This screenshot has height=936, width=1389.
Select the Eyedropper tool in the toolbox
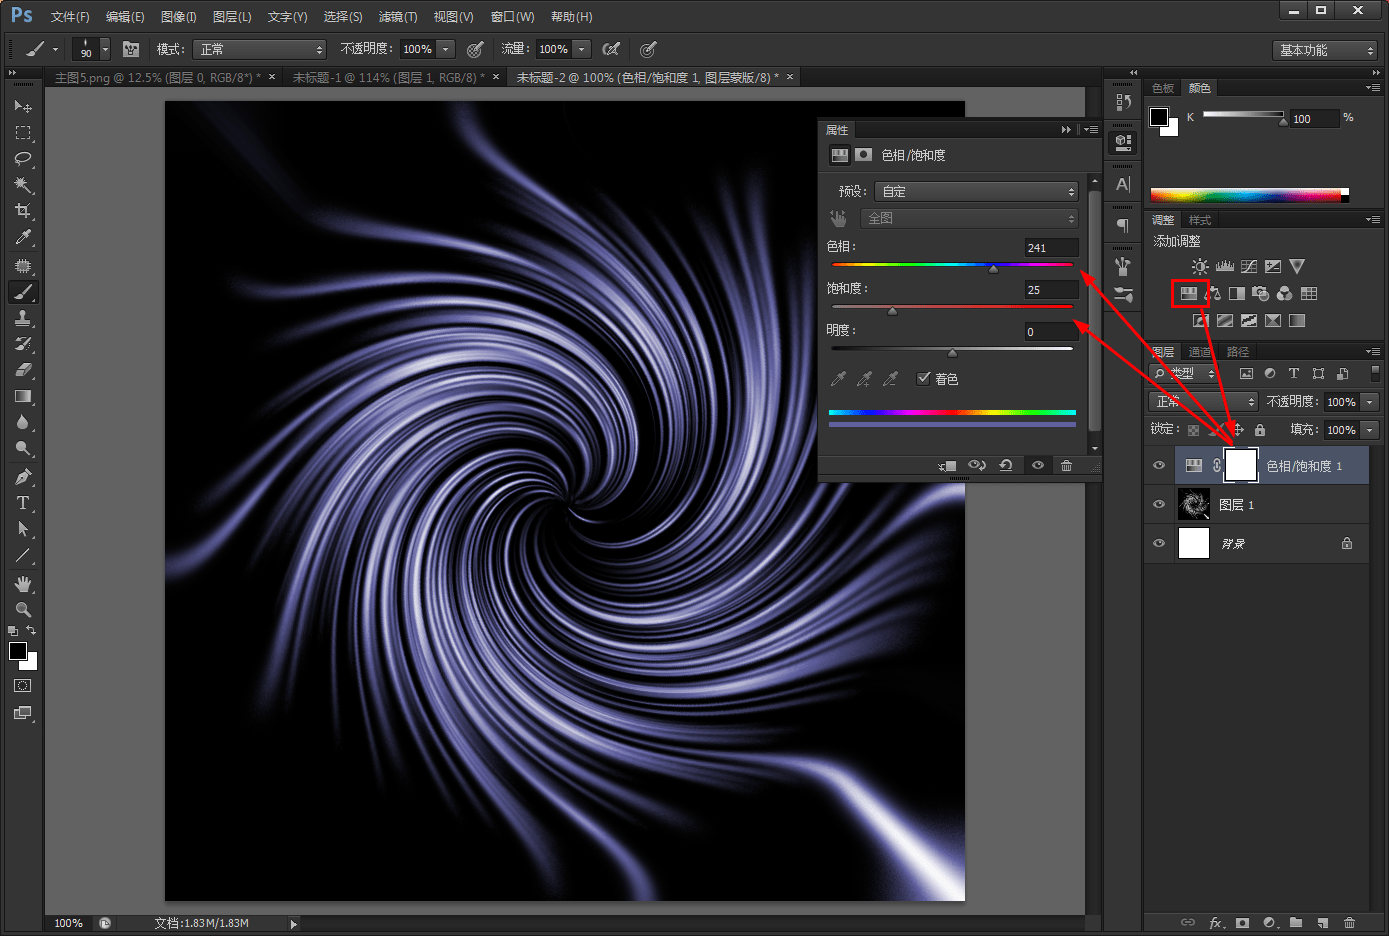[23, 237]
